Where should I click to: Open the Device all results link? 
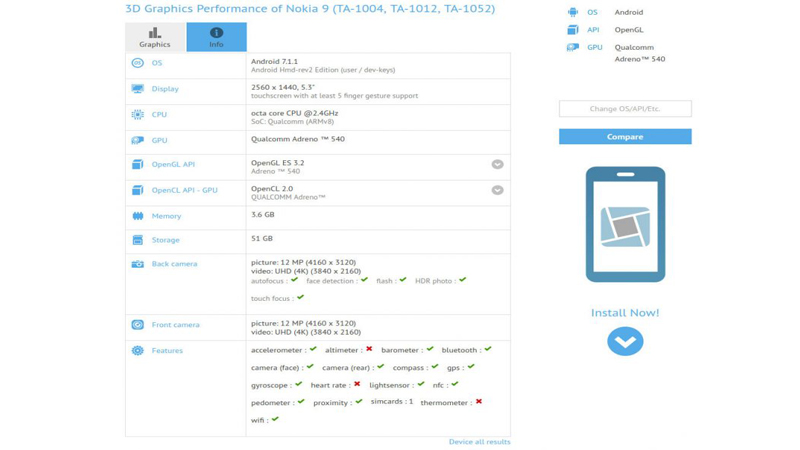click(480, 442)
